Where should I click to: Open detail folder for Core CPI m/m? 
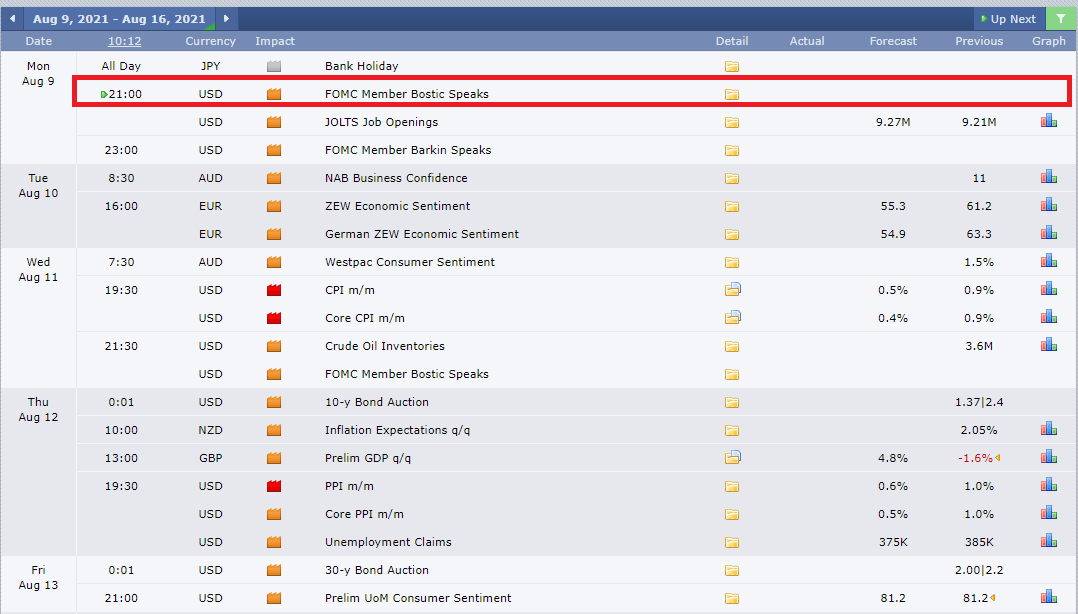(732, 318)
